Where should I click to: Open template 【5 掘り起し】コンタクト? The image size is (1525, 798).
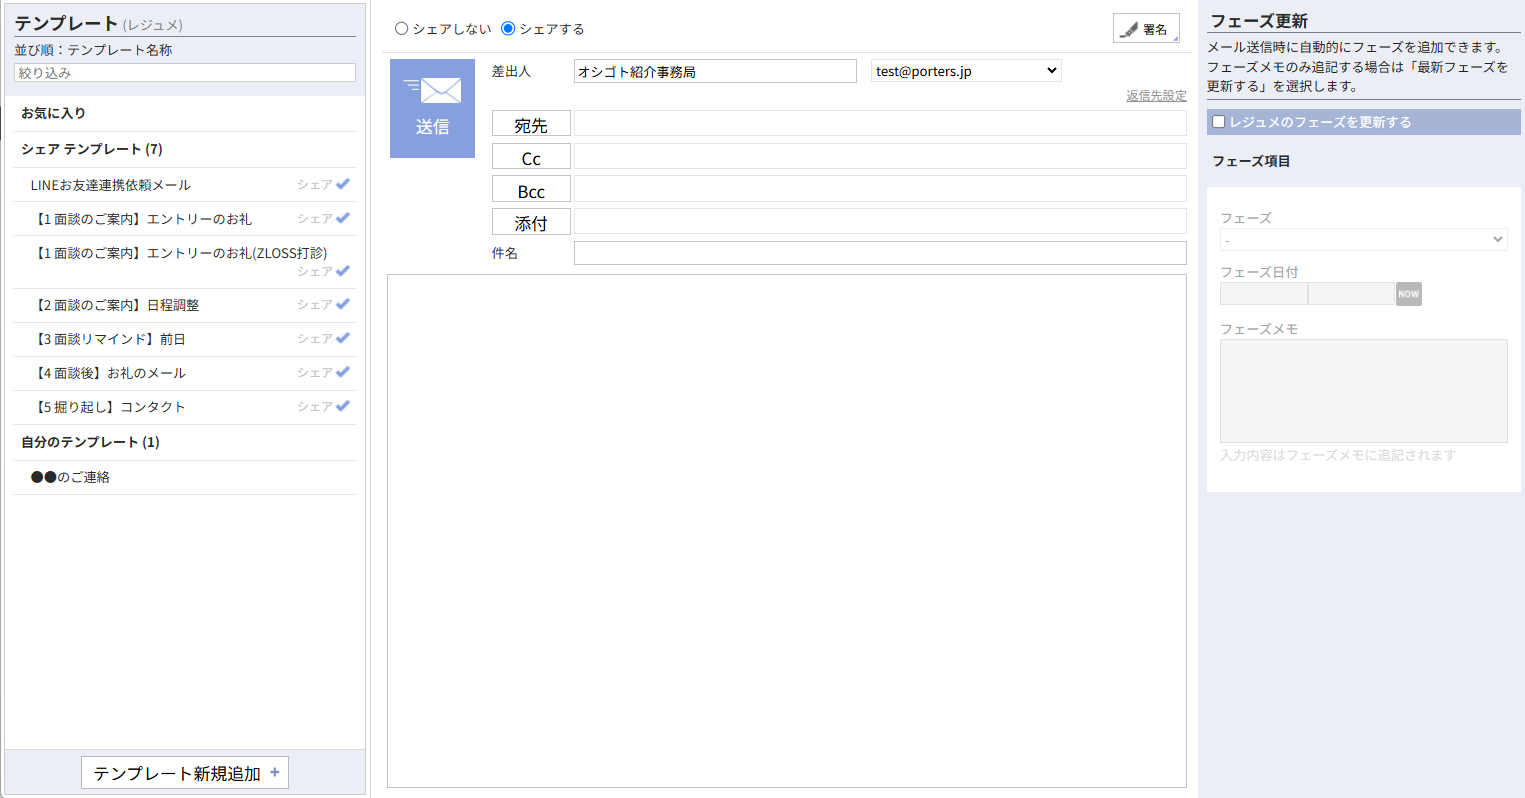(x=108, y=407)
